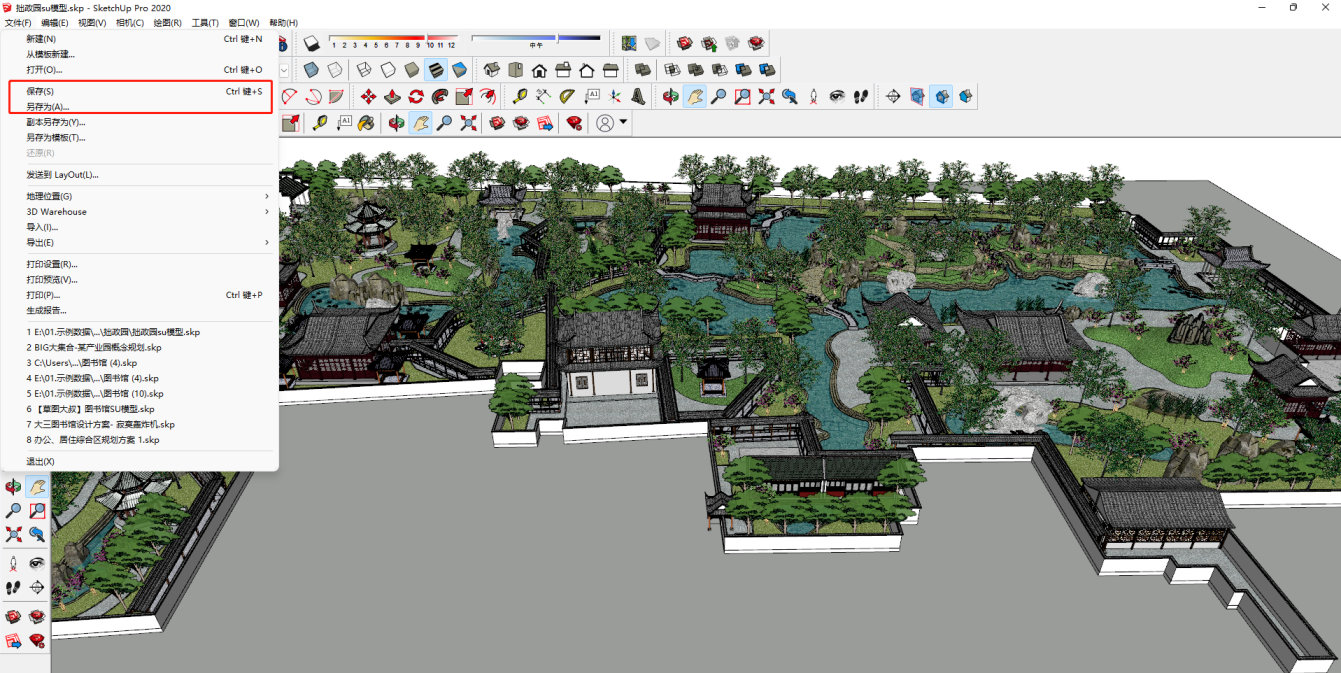Viewport: 1341px width, 673px height.
Task: Click 导入(I)... in the file menu
Action: click(x=42, y=227)
